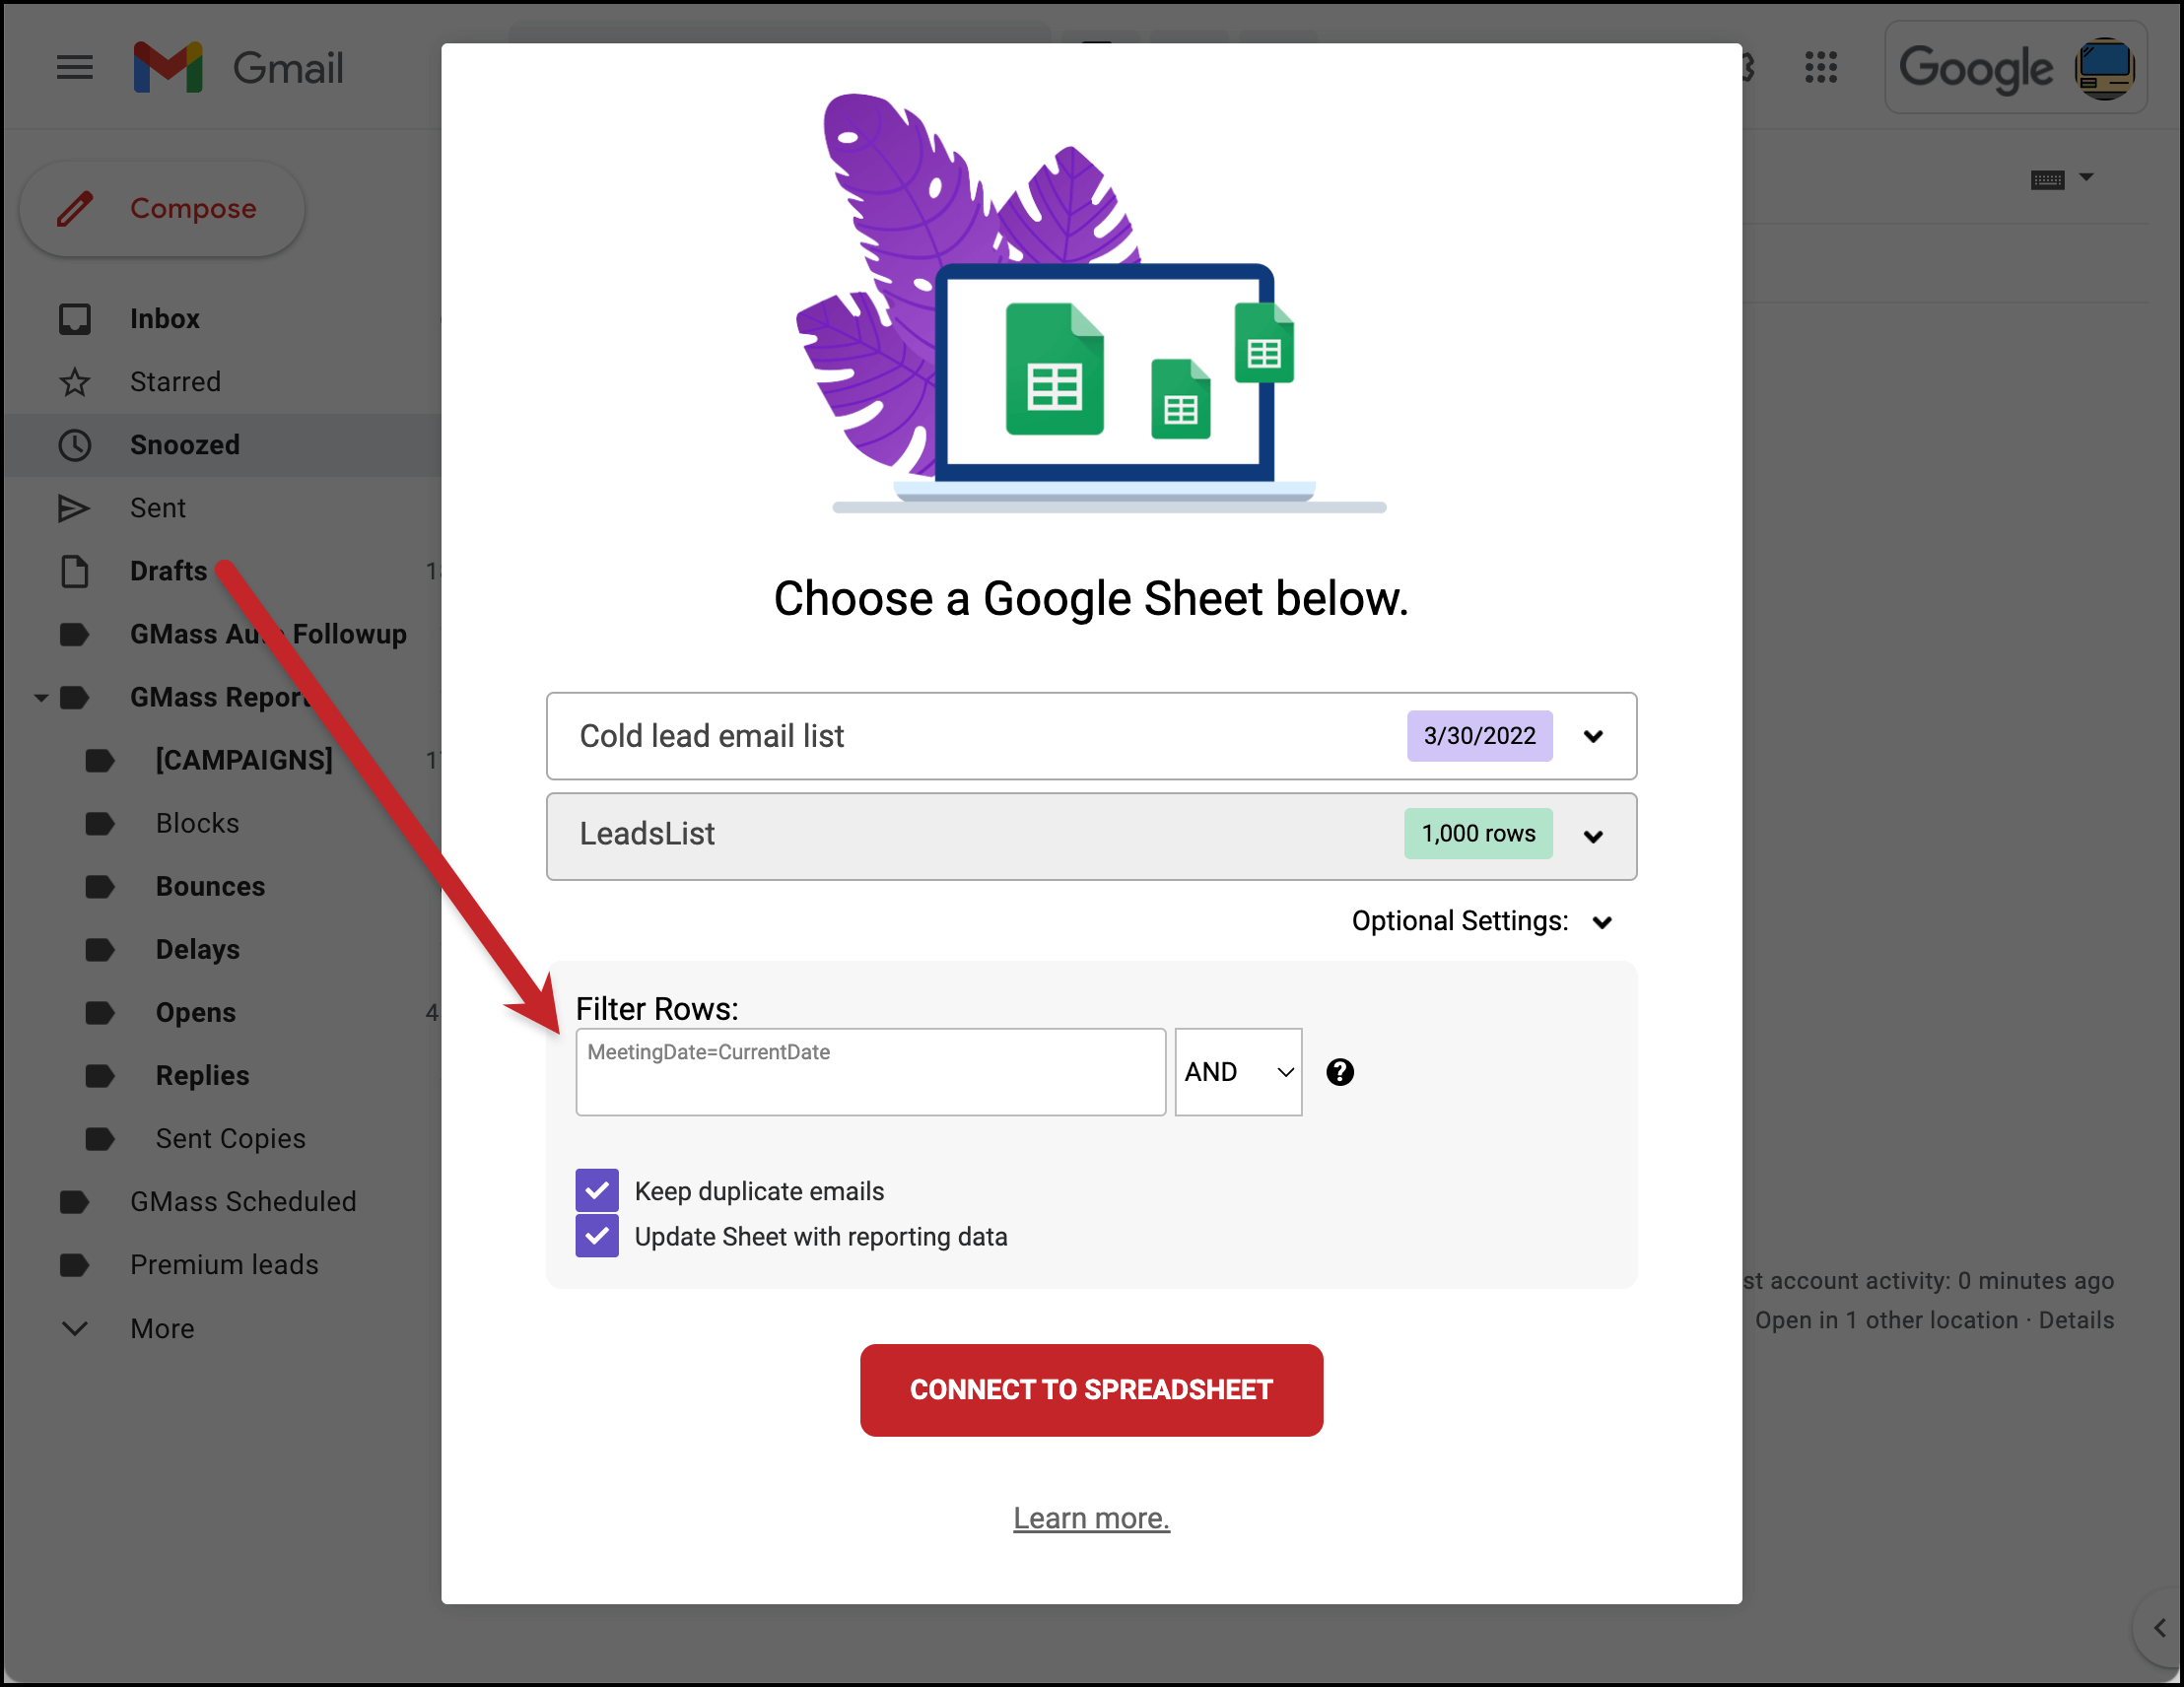
Task: Click the Bounces label icon
Action: (100, 886)
